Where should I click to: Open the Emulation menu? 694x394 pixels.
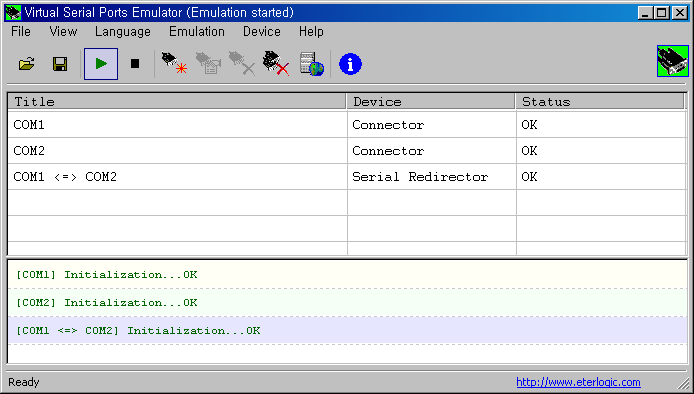point(197,31)
